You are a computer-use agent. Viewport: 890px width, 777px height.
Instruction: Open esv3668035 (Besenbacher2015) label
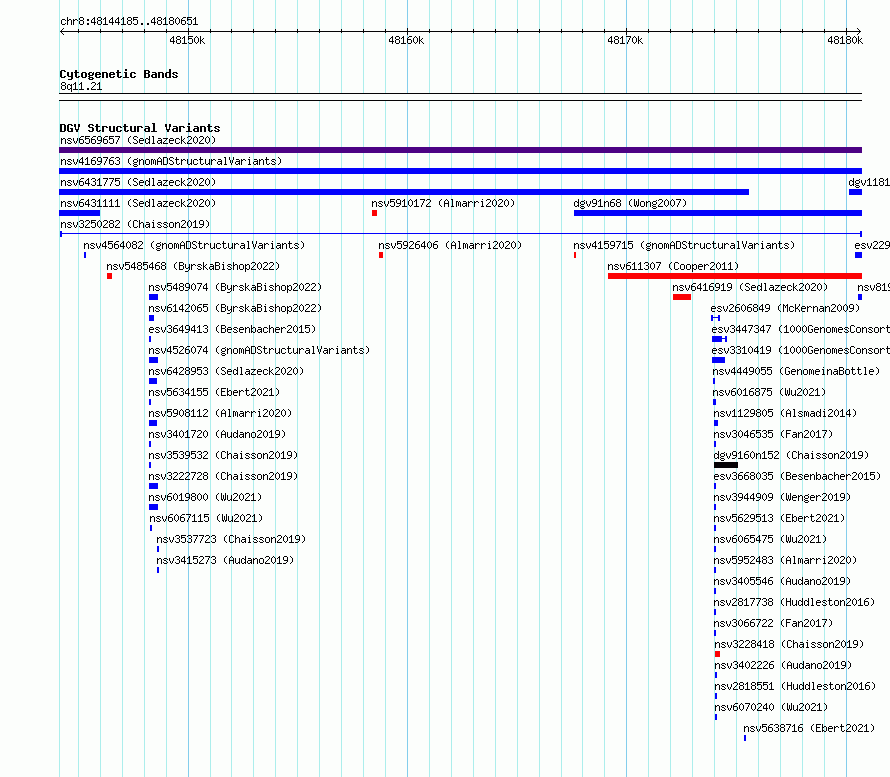797,476
